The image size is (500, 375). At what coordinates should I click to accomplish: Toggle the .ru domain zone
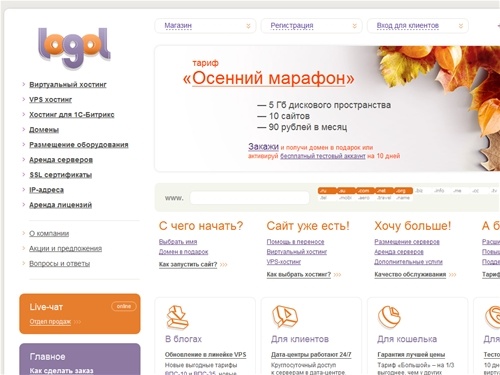click(x=327, y=191)
